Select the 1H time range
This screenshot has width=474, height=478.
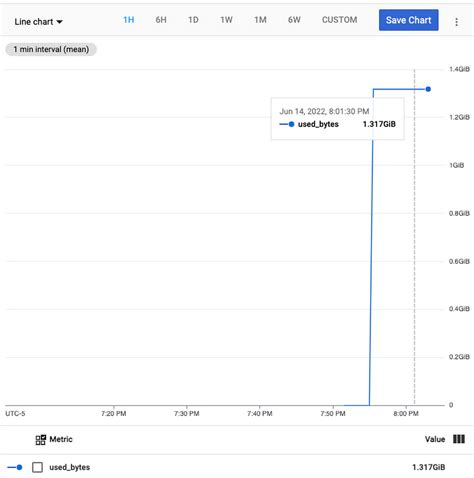click(x=129, y=20)
